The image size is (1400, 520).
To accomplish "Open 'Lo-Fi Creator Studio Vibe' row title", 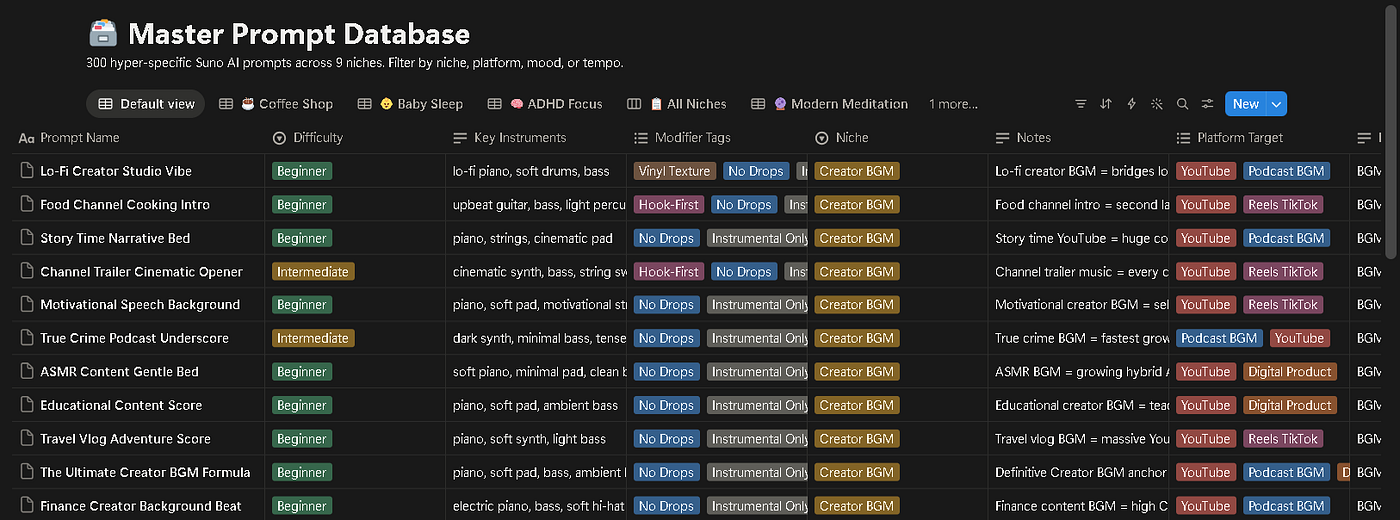I will click(116, 171).
